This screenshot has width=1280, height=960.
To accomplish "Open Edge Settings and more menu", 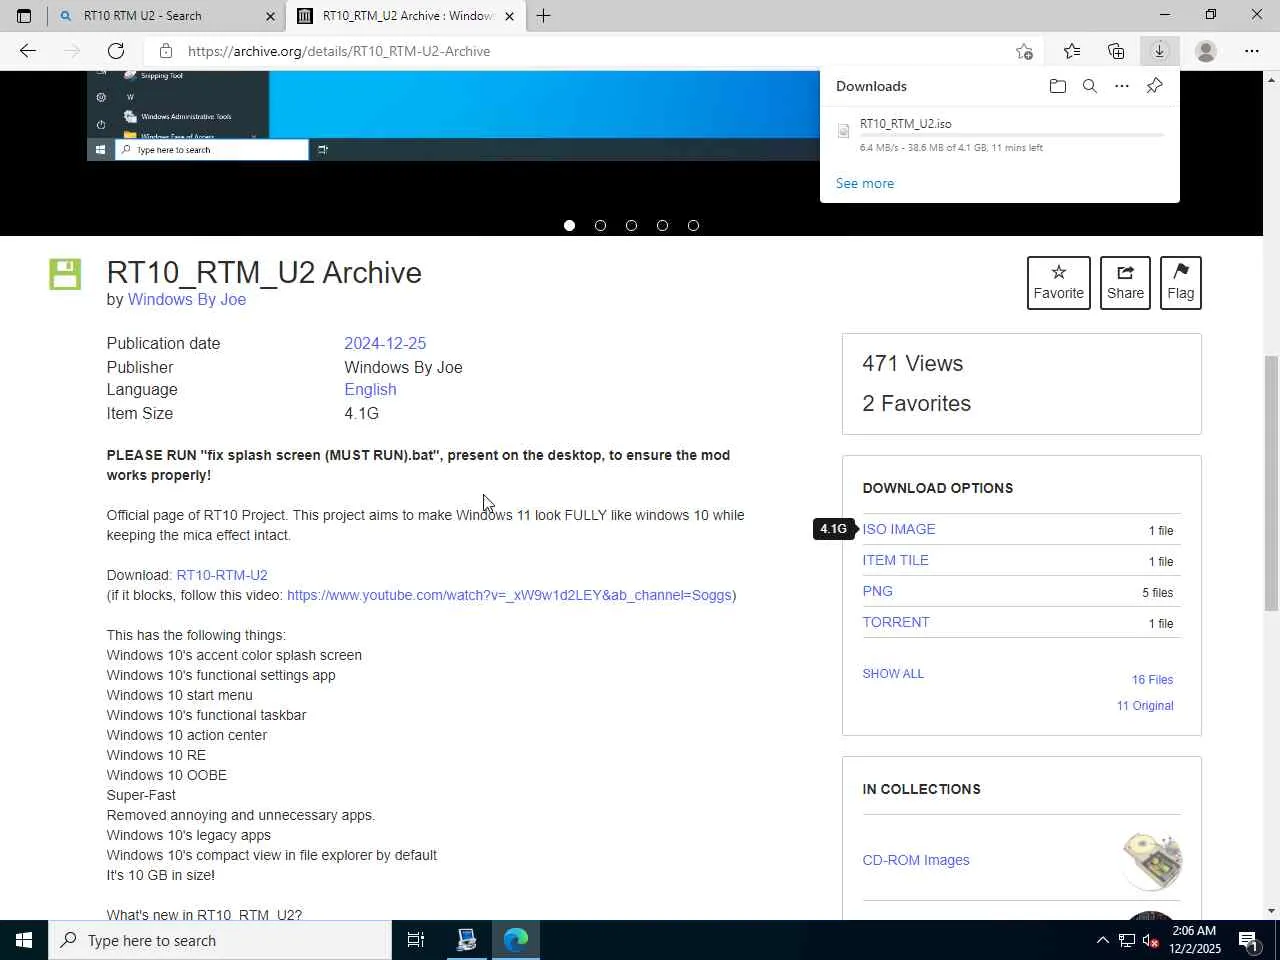I will tap(1252, 51).
